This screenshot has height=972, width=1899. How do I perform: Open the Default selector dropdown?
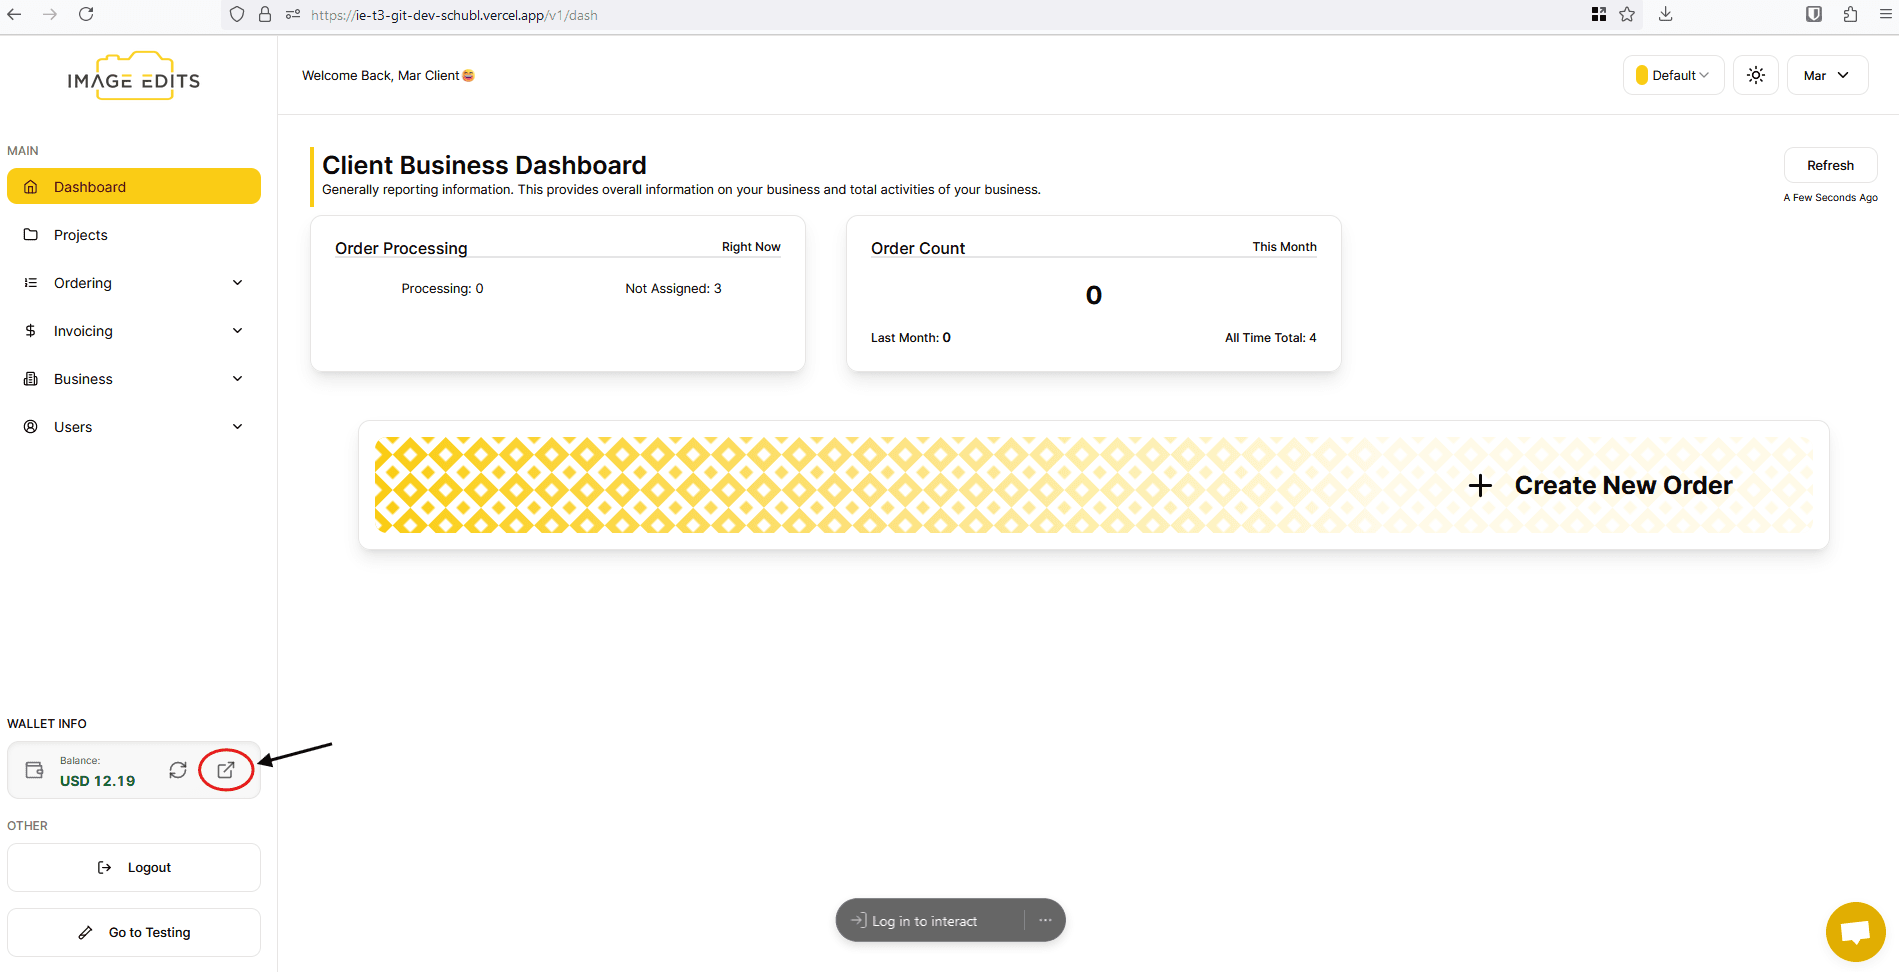1673,76
